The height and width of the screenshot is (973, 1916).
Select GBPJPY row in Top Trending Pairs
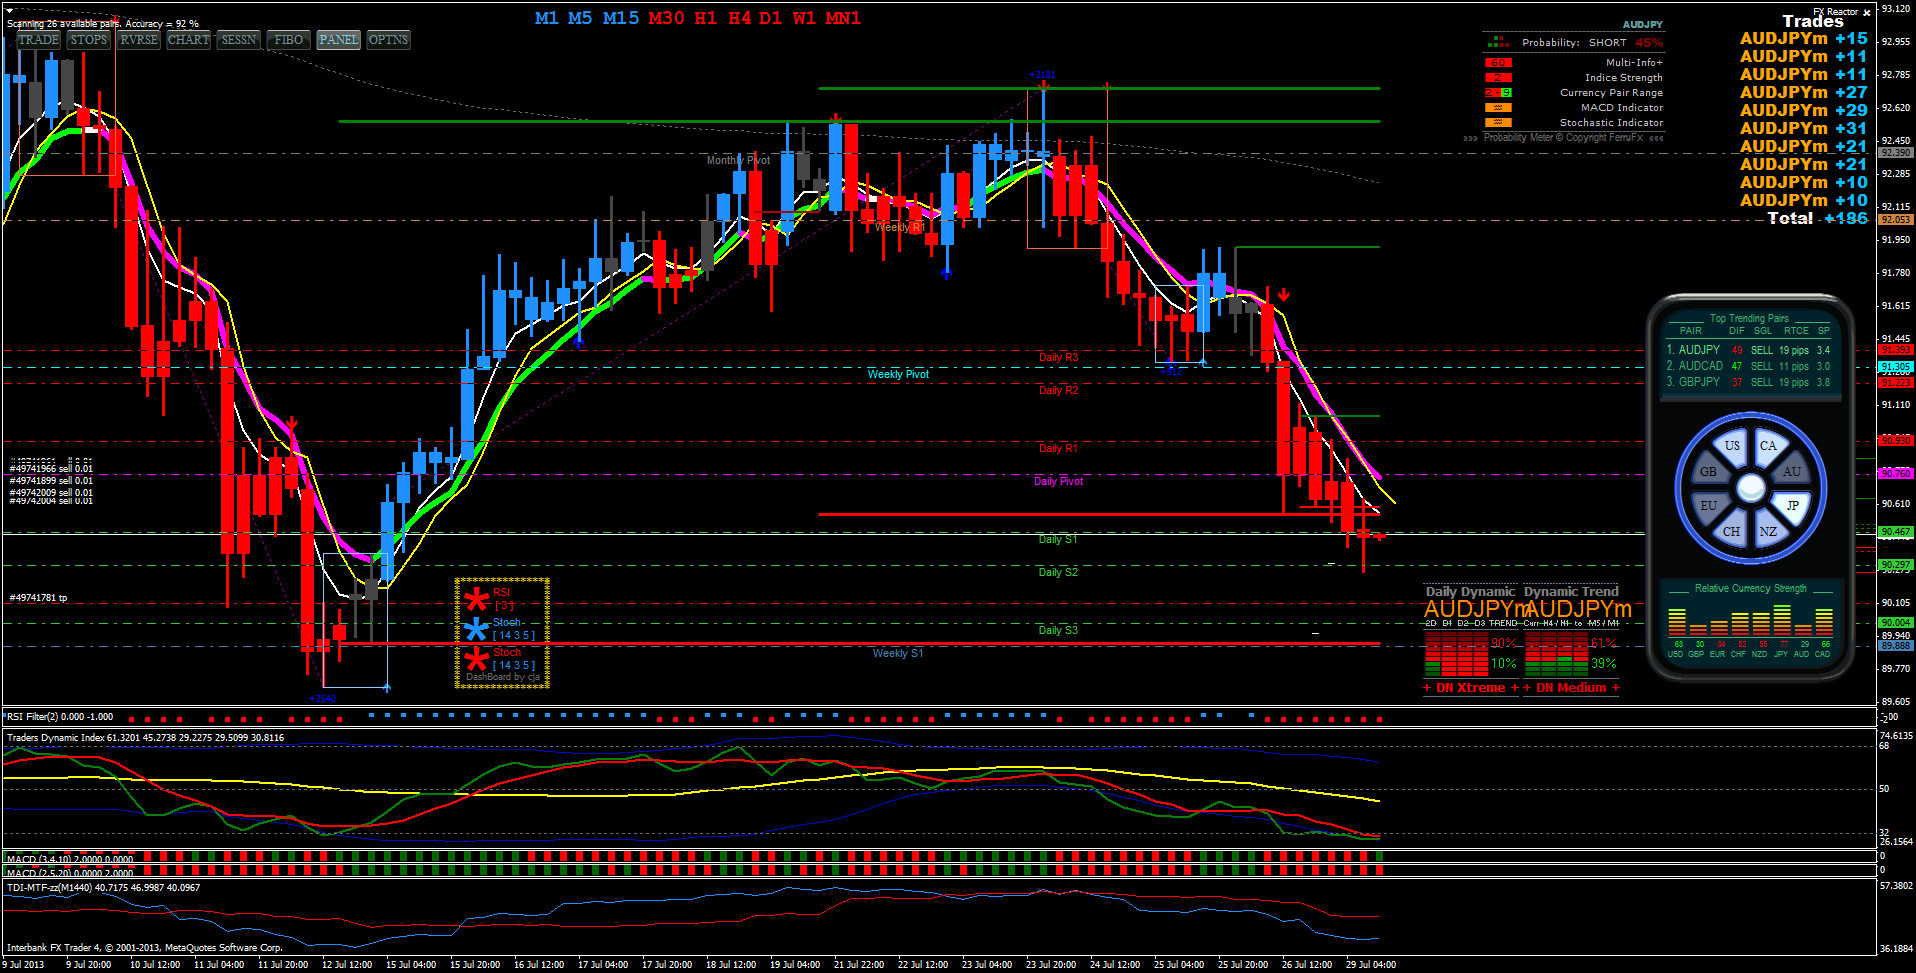1749,382
